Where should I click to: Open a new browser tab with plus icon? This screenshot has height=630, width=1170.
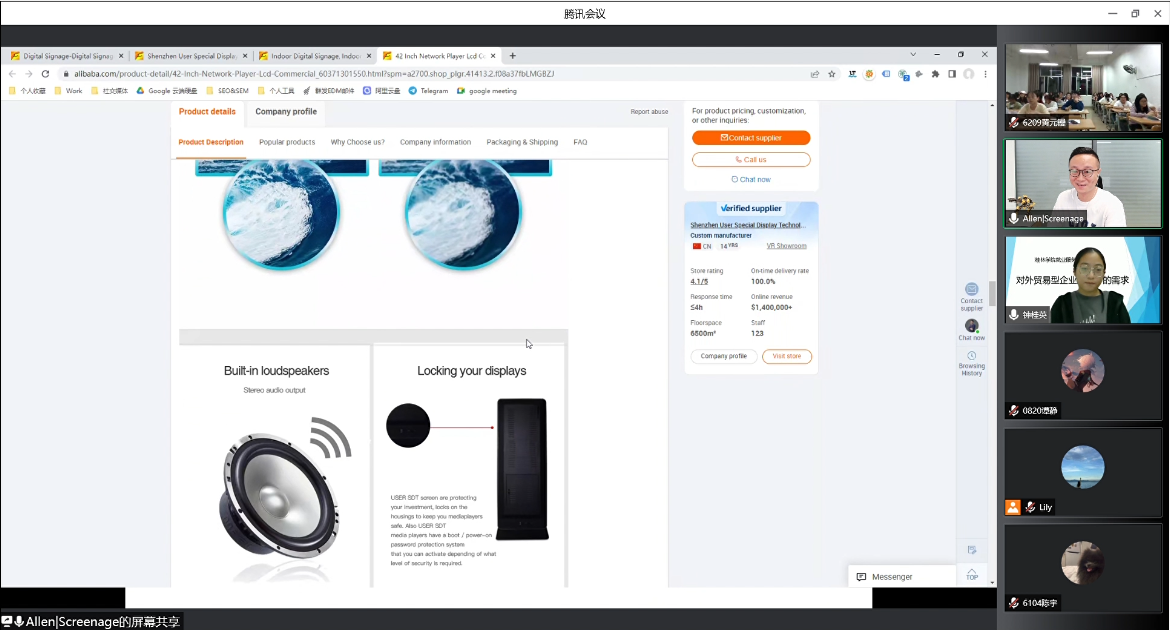click(513, 56)
